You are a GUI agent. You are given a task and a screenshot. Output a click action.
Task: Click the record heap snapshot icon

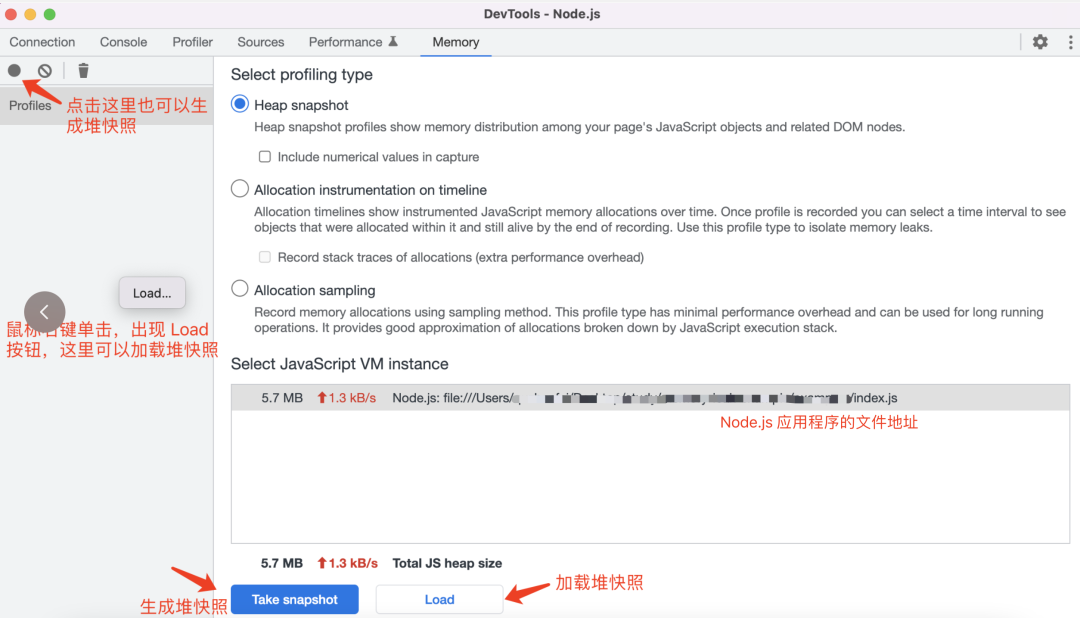pos(14,70)
